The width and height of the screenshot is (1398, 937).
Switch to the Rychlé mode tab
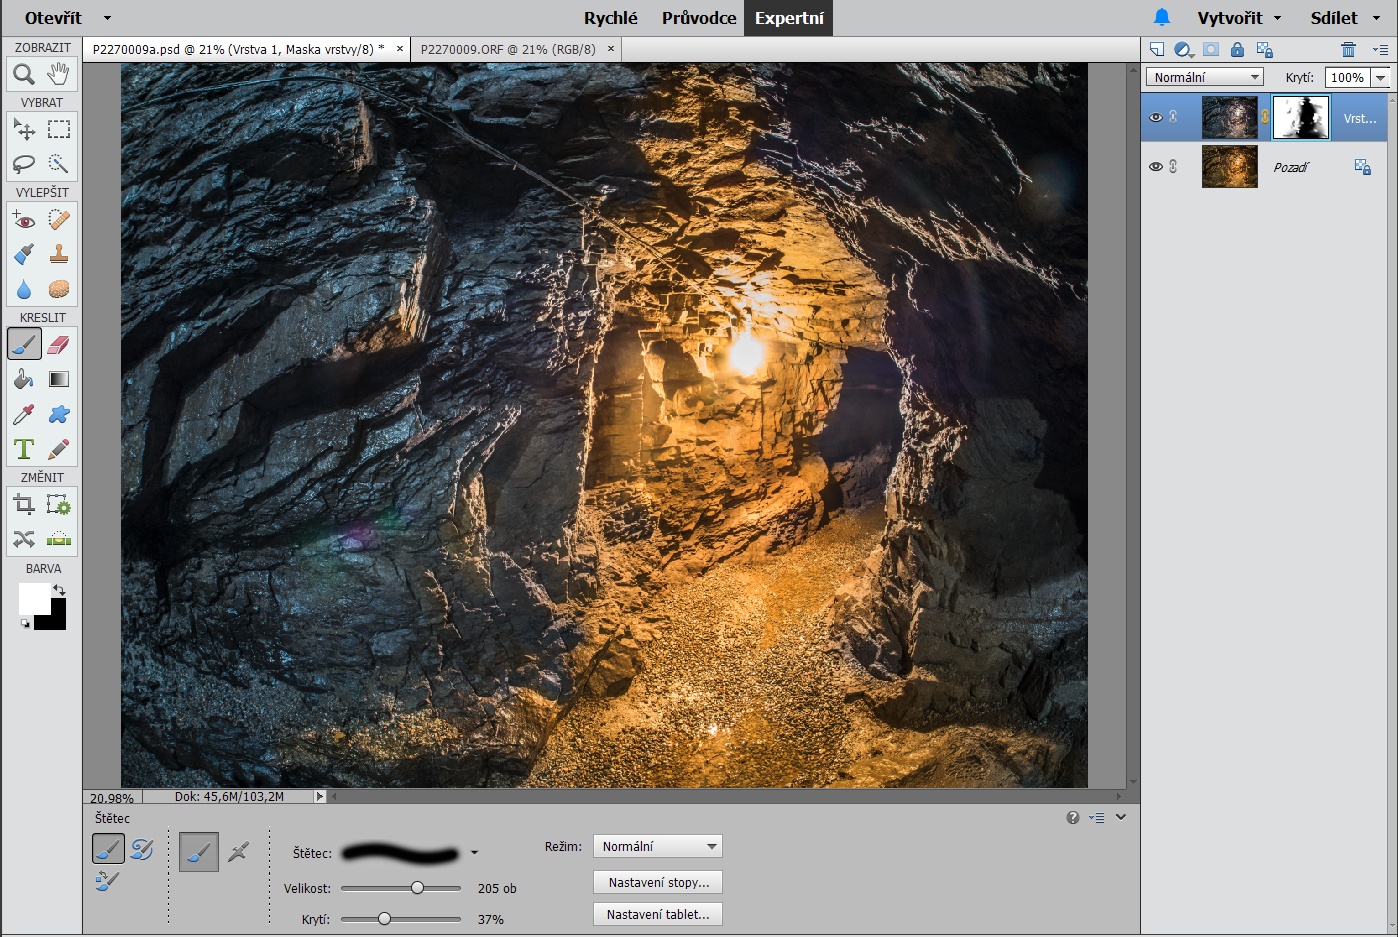click(610, 18)
